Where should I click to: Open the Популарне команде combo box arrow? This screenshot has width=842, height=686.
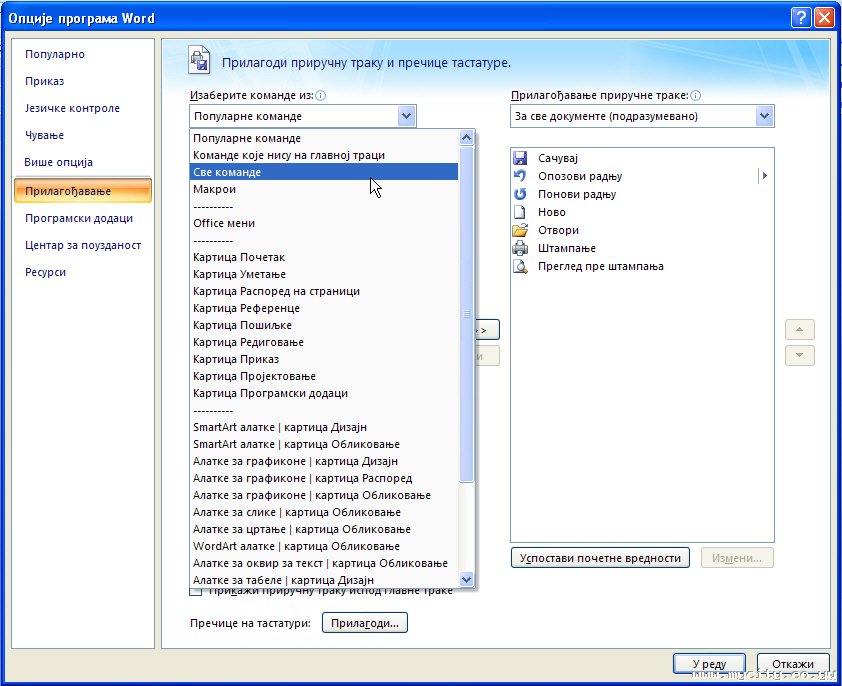(x=407, y=116)
